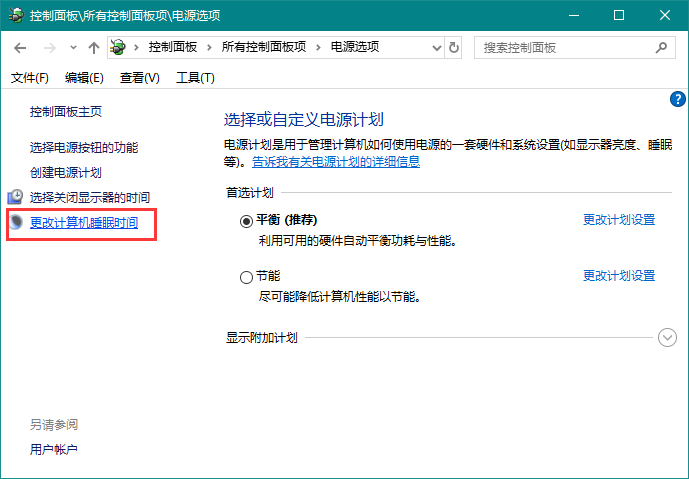Click the 搜索控制面板 search box
This screenshot has height=479, width=689.
575,47
